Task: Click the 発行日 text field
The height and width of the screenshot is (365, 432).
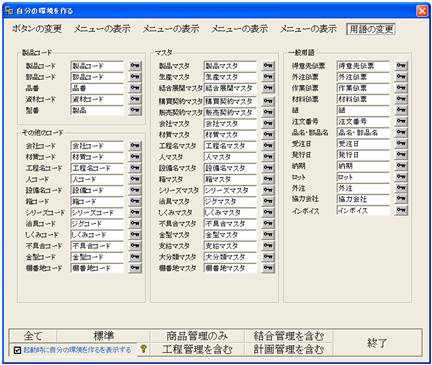Action: pos(363,155)
